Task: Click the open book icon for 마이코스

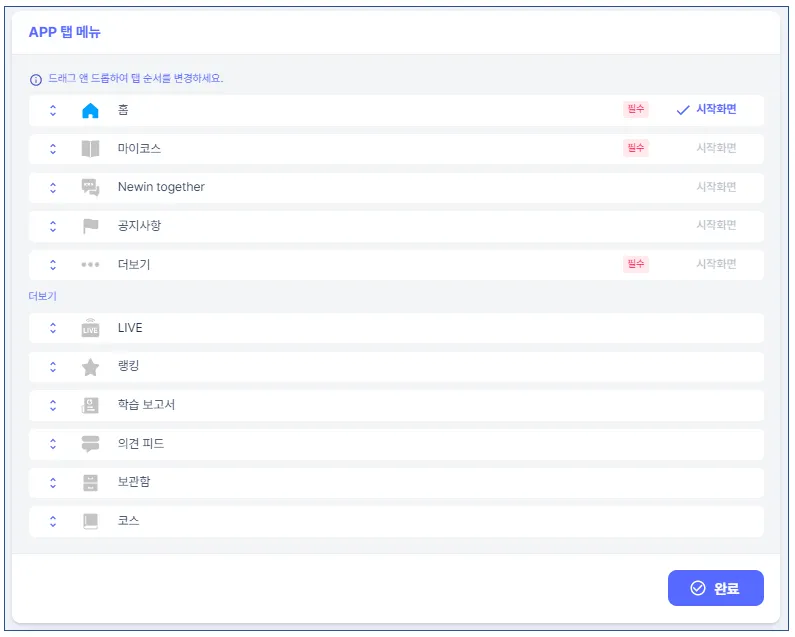Action: coord(90,149)
